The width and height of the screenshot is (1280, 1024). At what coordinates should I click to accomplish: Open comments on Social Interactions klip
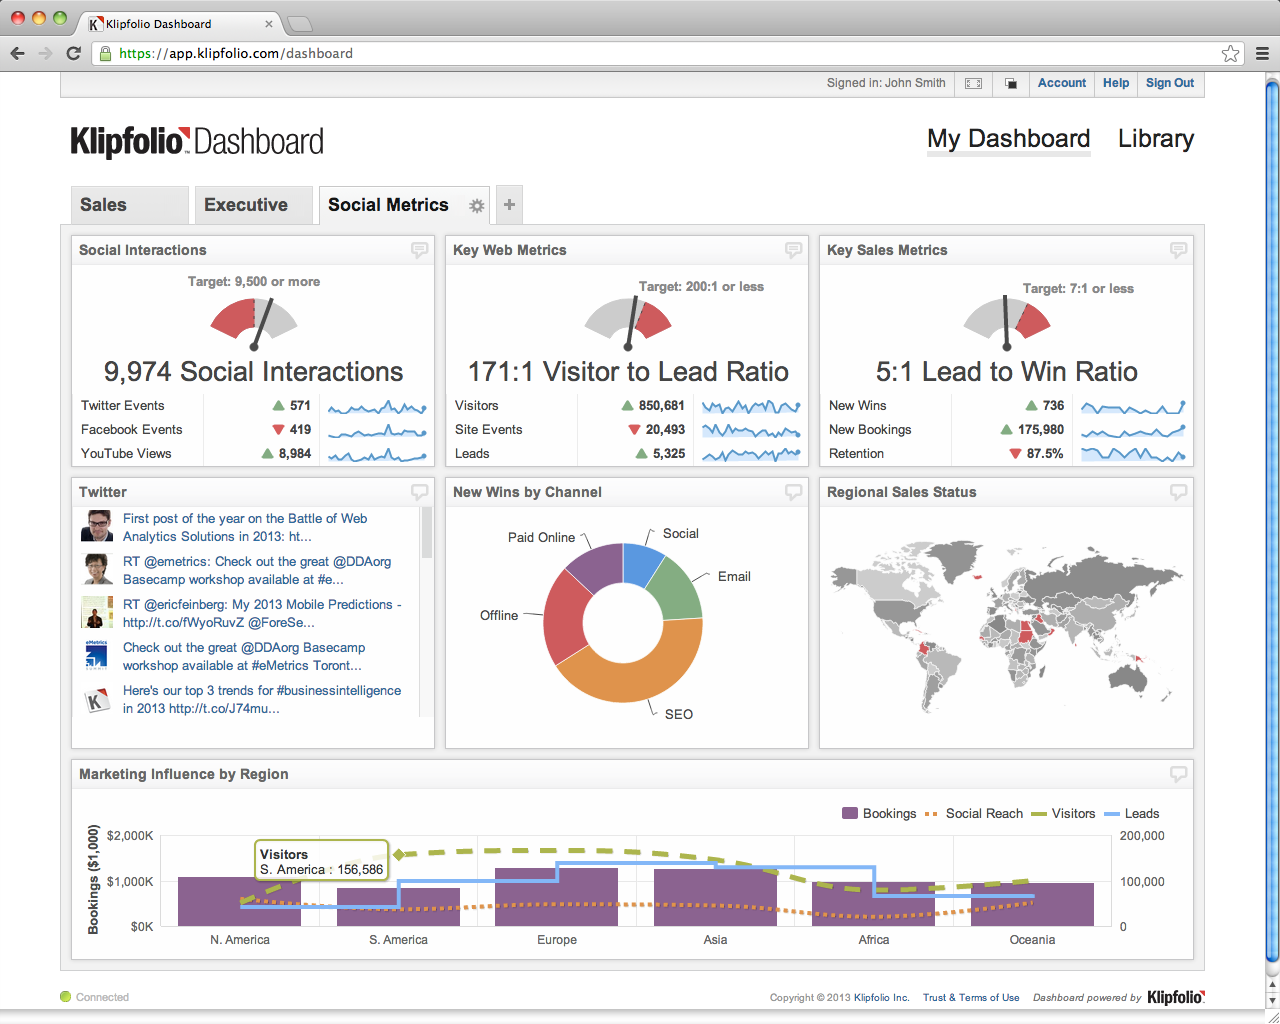420,250
